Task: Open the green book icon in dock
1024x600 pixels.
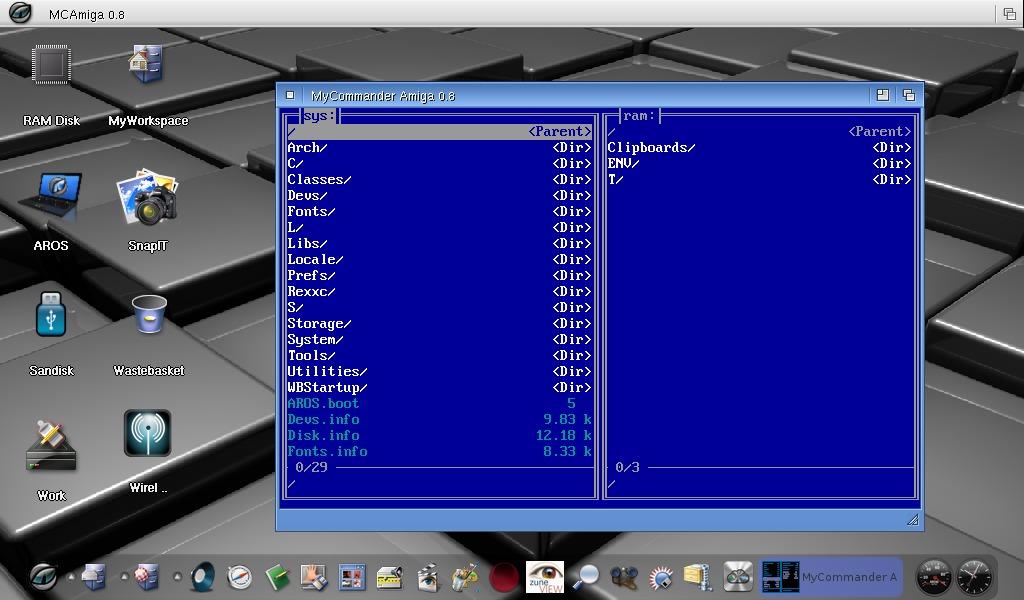Action: coord(278,578)
